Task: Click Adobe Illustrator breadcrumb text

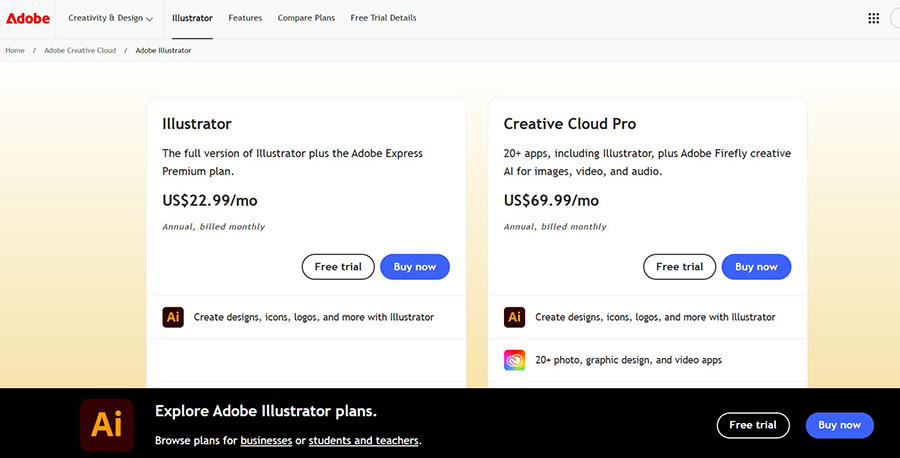Action: coord(163,51)
